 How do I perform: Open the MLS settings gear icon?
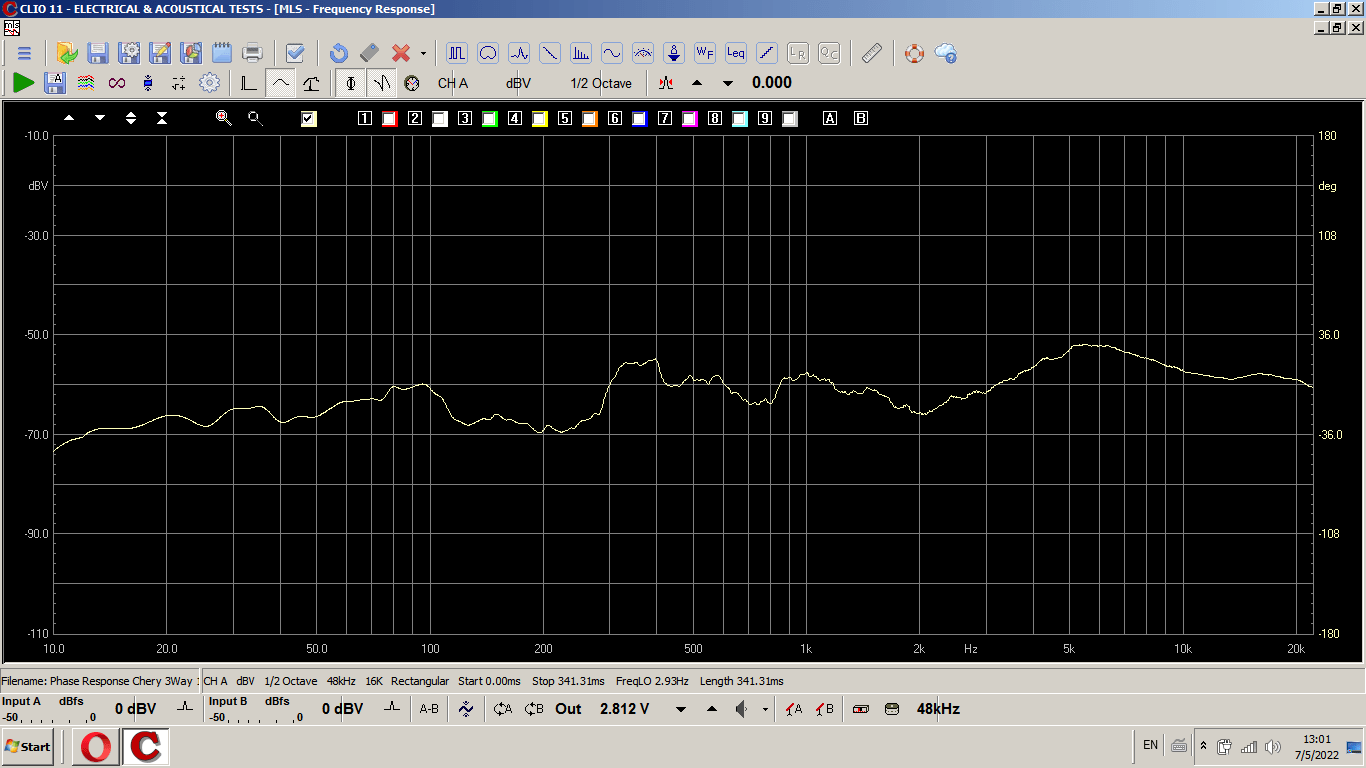[x=209, y=83]
